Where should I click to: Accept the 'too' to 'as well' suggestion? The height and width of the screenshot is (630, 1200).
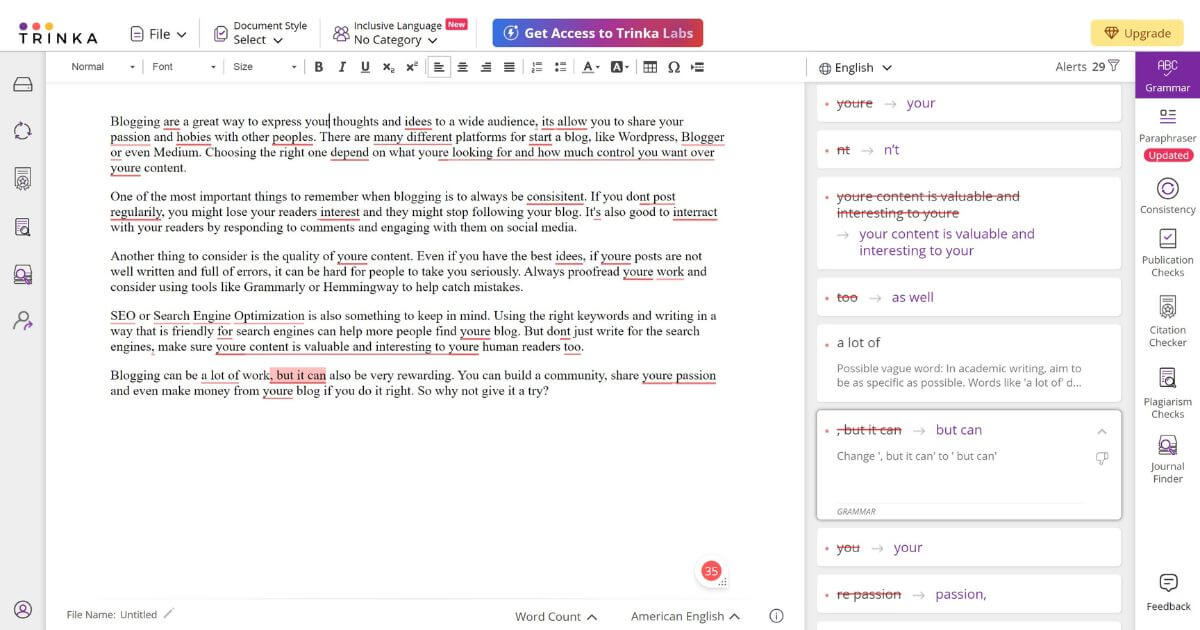click(912, 297)
